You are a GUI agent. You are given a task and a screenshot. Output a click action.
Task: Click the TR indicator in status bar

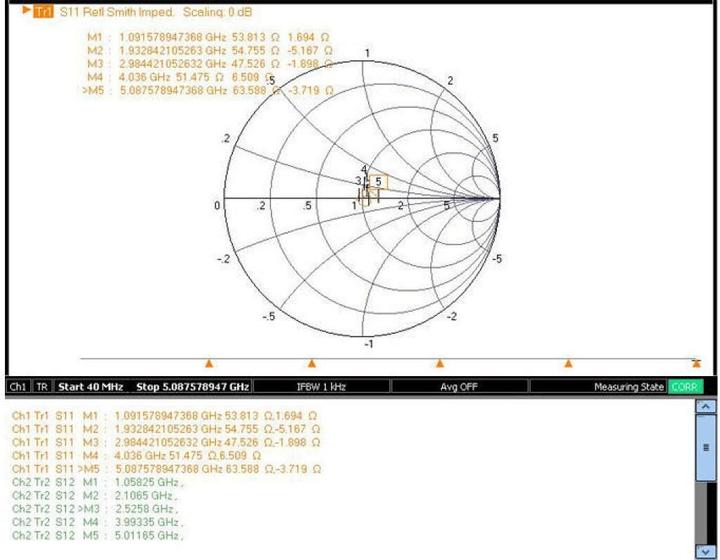pyautogui.click(x=43, y=386)
